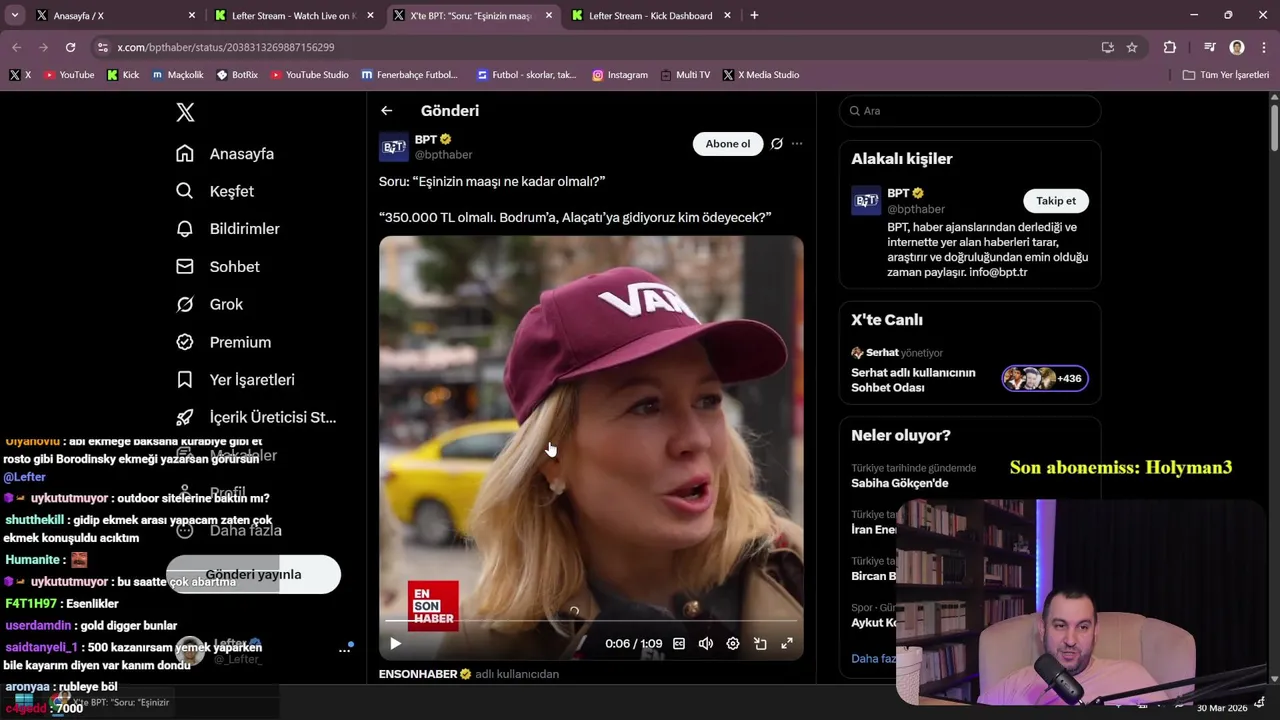Reload the current page
The image size is (1280, 720).
70,47
